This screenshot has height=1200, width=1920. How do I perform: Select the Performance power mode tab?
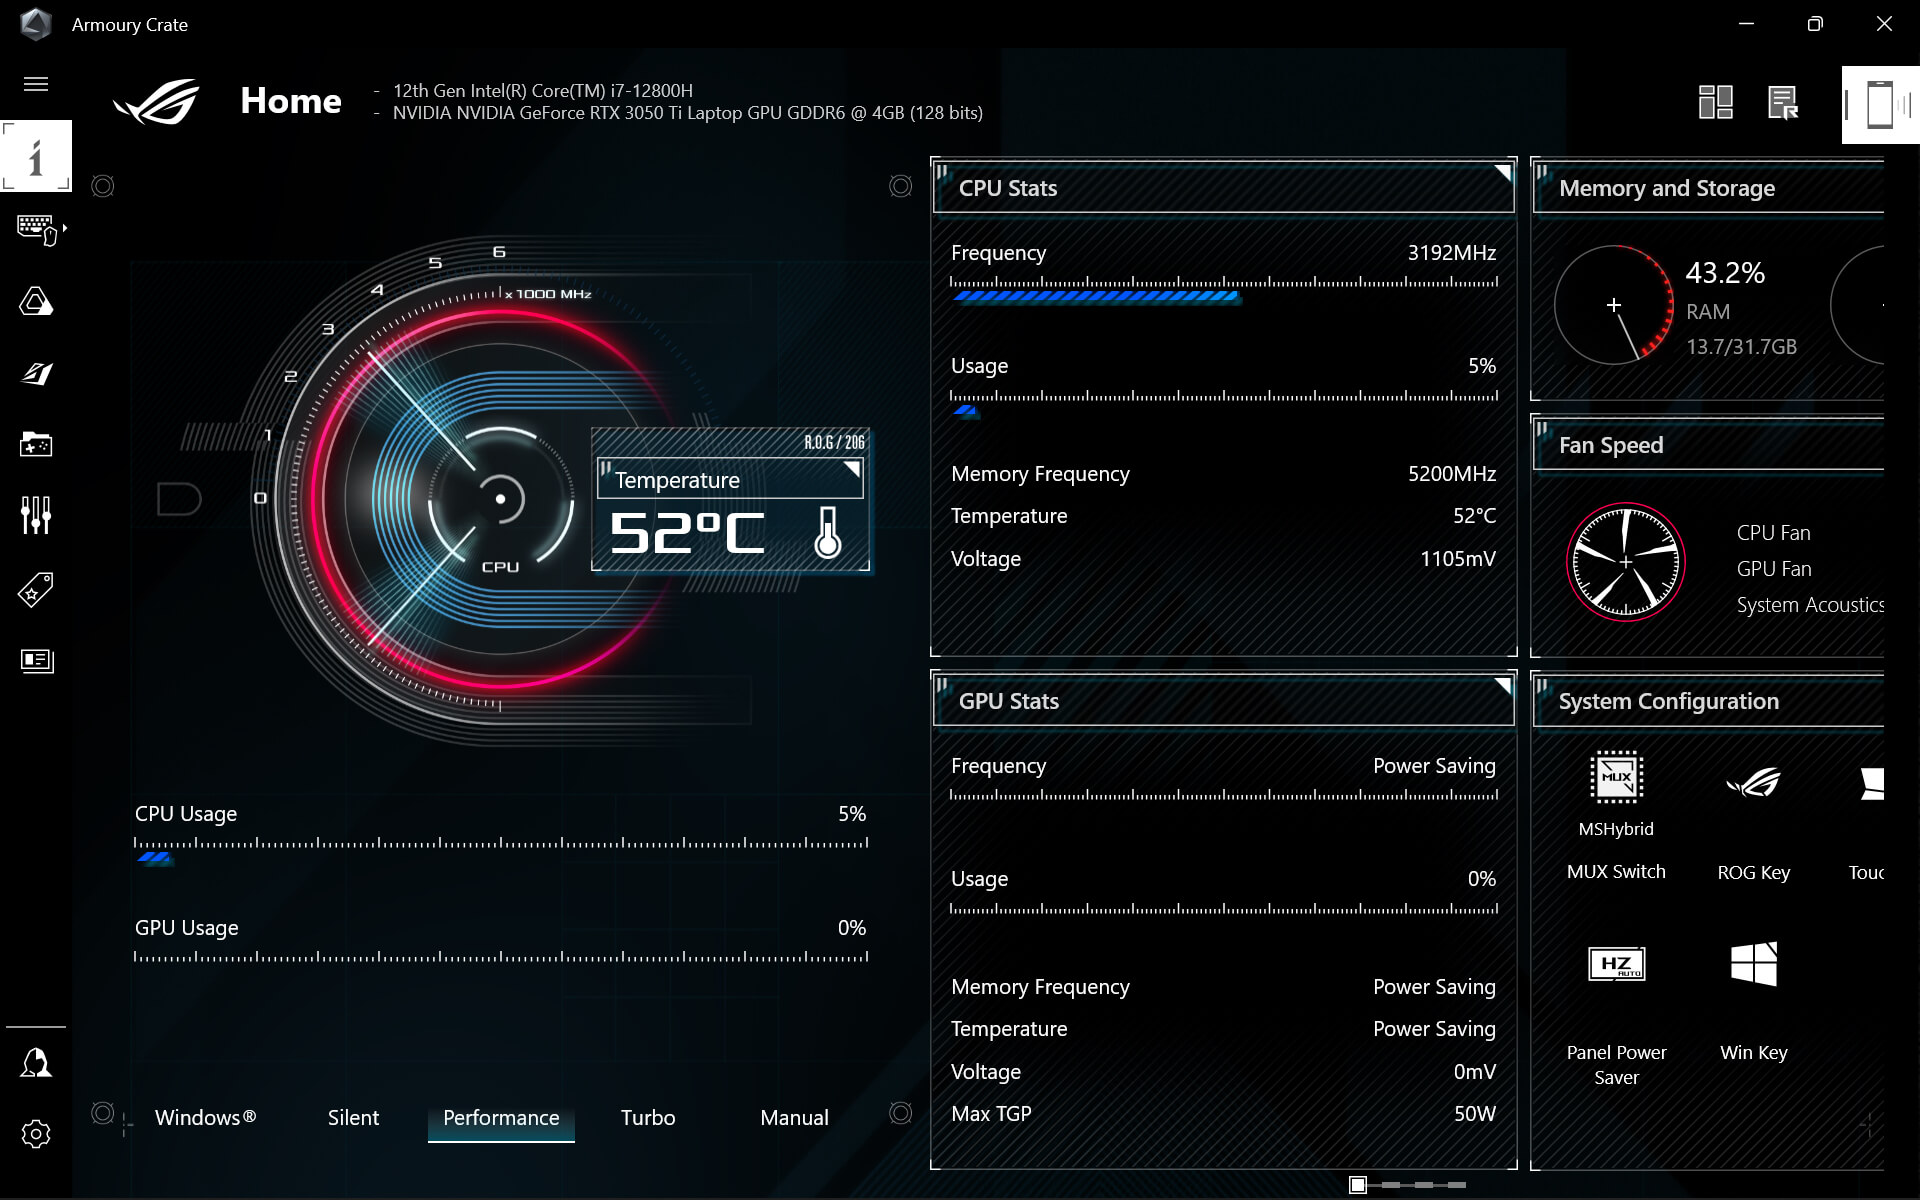click(502, 1117)
